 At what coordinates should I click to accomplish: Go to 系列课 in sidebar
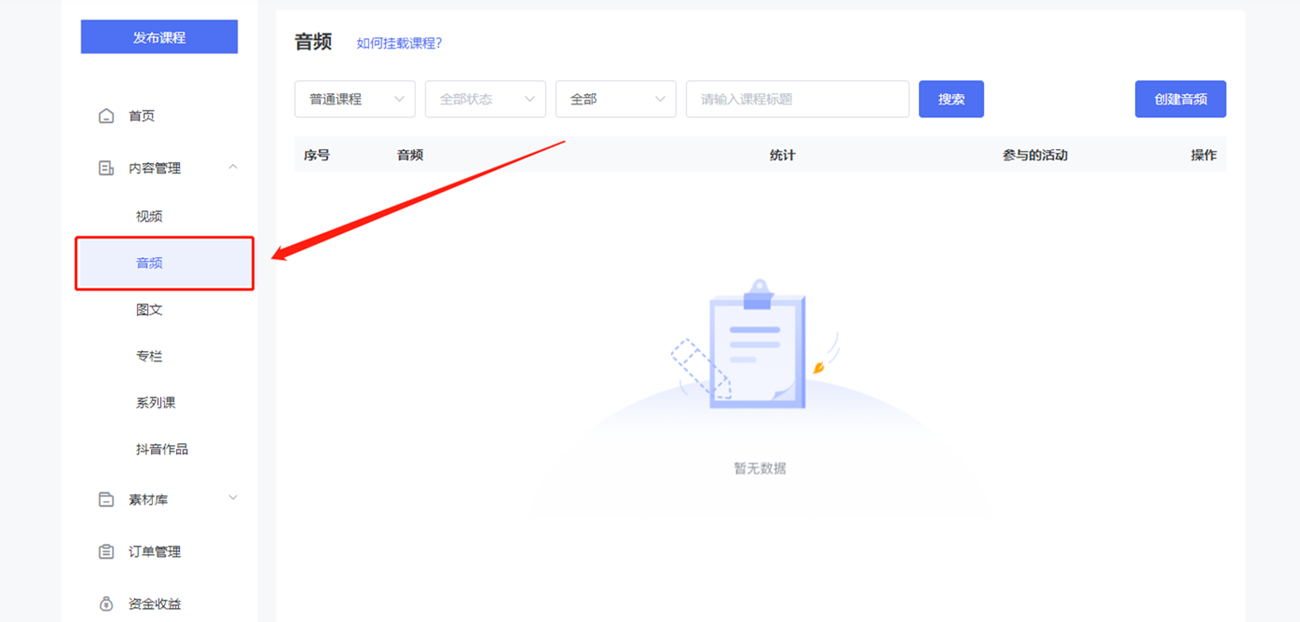[155, 403]
